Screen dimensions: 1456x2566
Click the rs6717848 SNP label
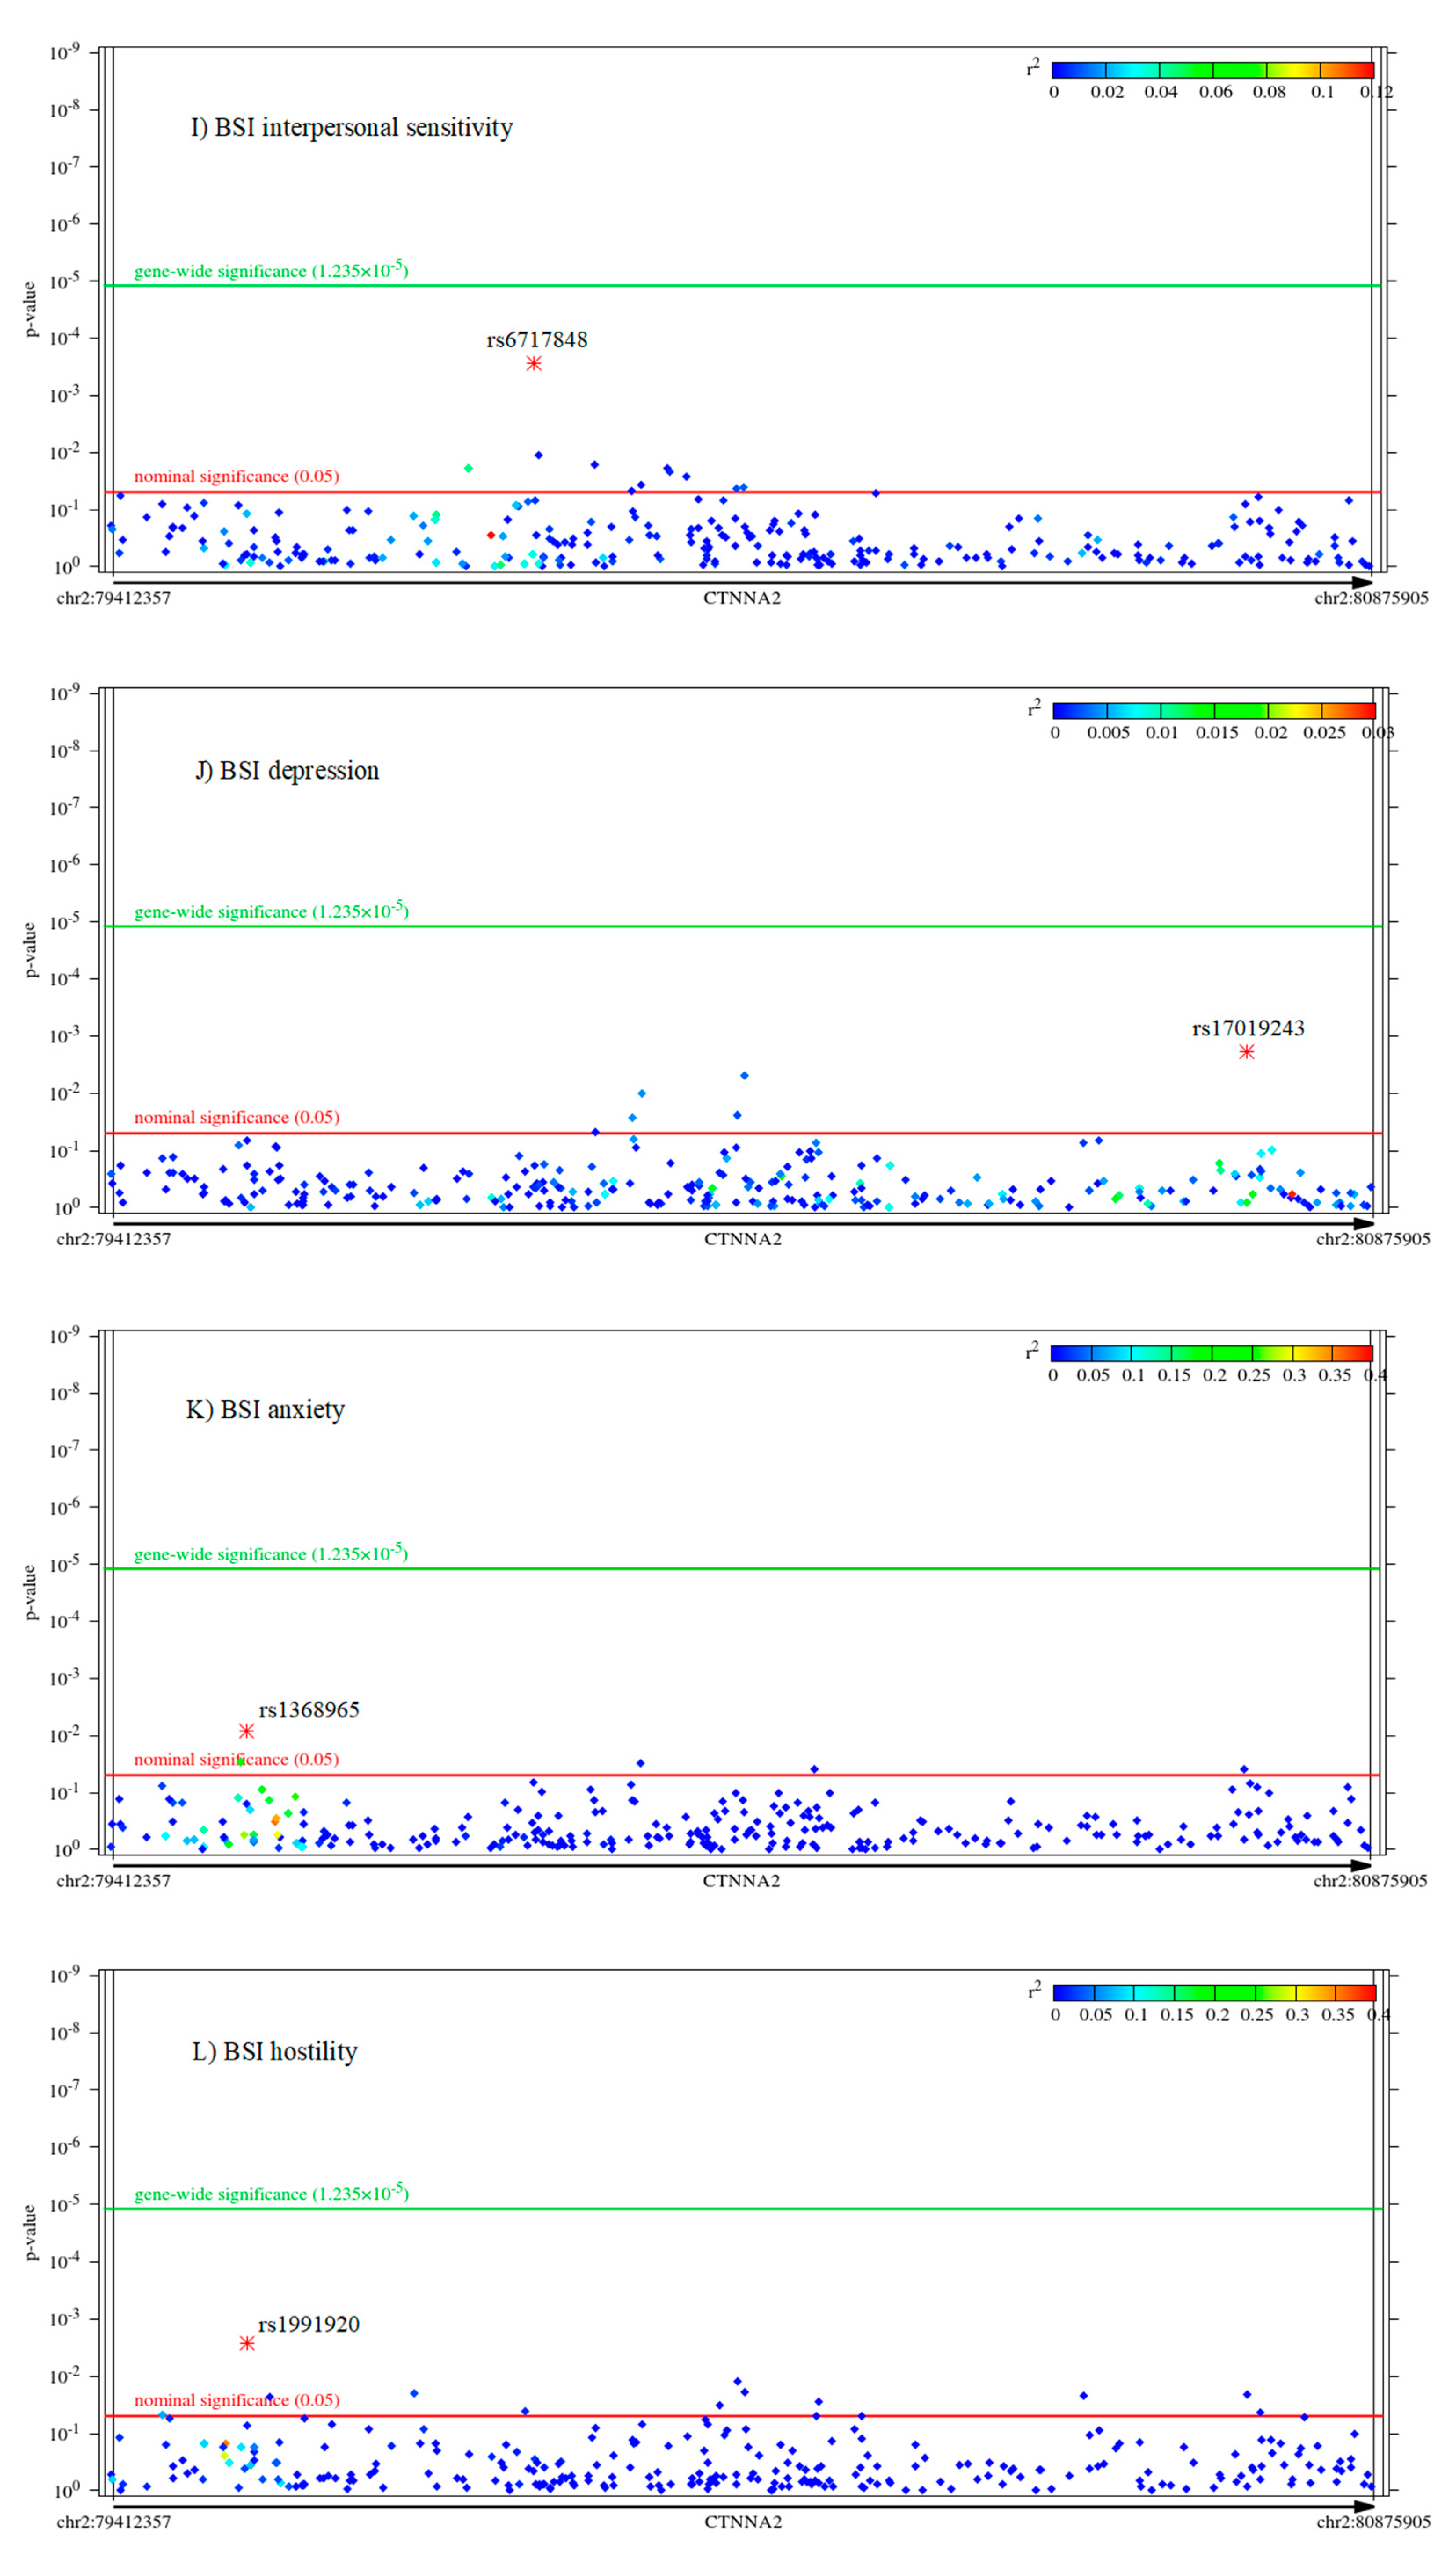click(x=537, y=340)
